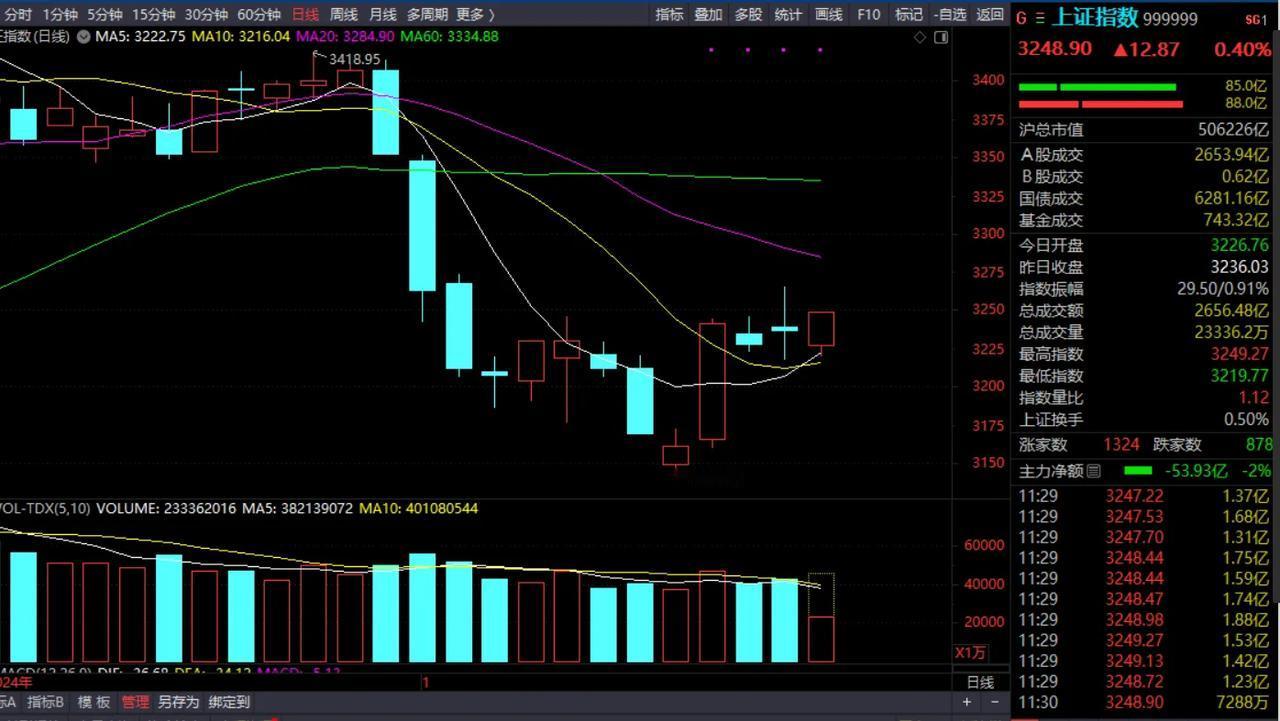Click 另存为 save-as button

178,702
